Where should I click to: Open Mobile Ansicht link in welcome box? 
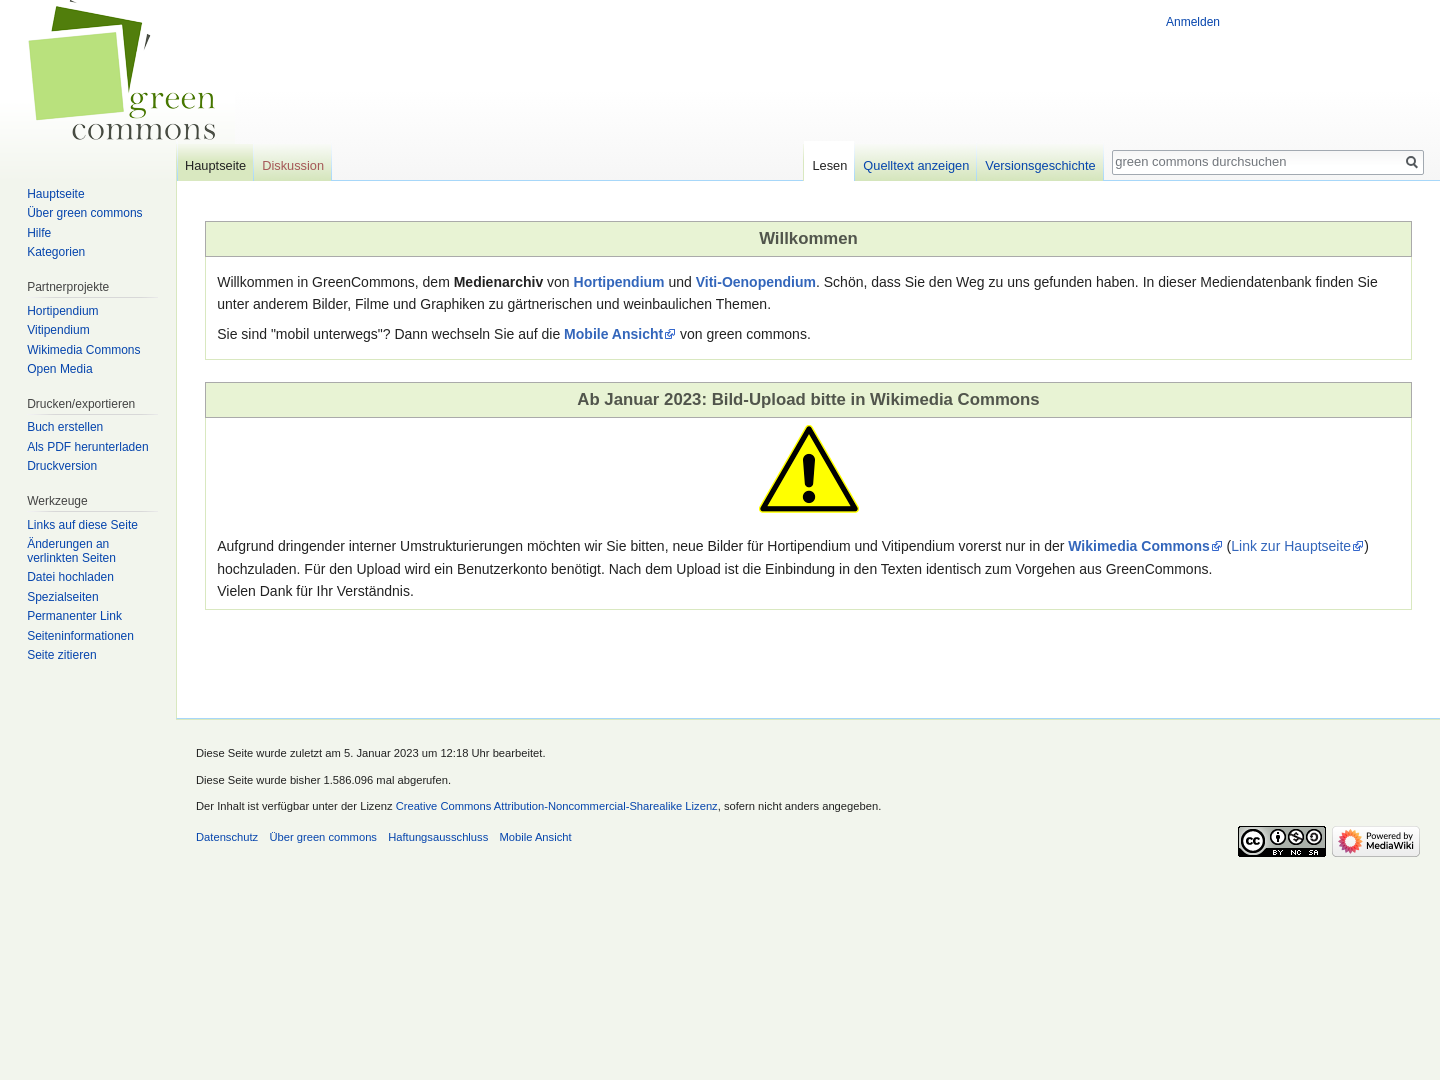(x=619, y=334)
